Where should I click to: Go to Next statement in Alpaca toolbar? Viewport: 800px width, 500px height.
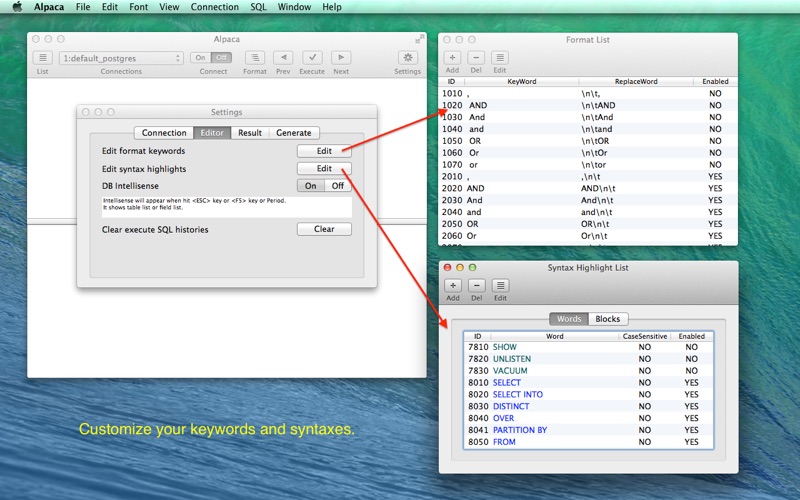341,58
